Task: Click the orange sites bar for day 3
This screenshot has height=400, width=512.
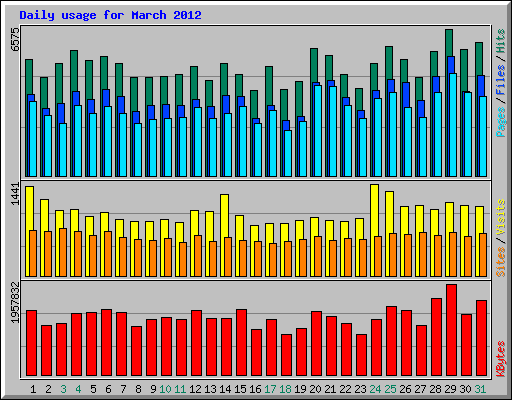Action: click(63, 252)
